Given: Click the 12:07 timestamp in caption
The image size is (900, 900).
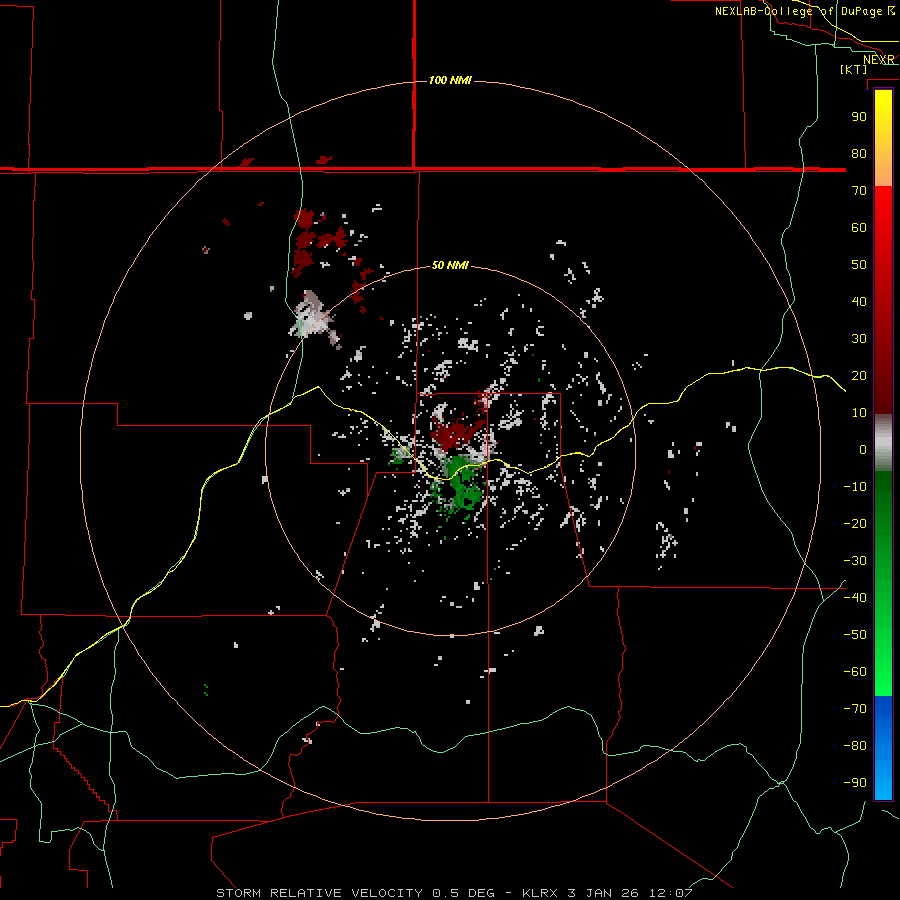Looking at the screenshot, I should (x=670, y=893).
